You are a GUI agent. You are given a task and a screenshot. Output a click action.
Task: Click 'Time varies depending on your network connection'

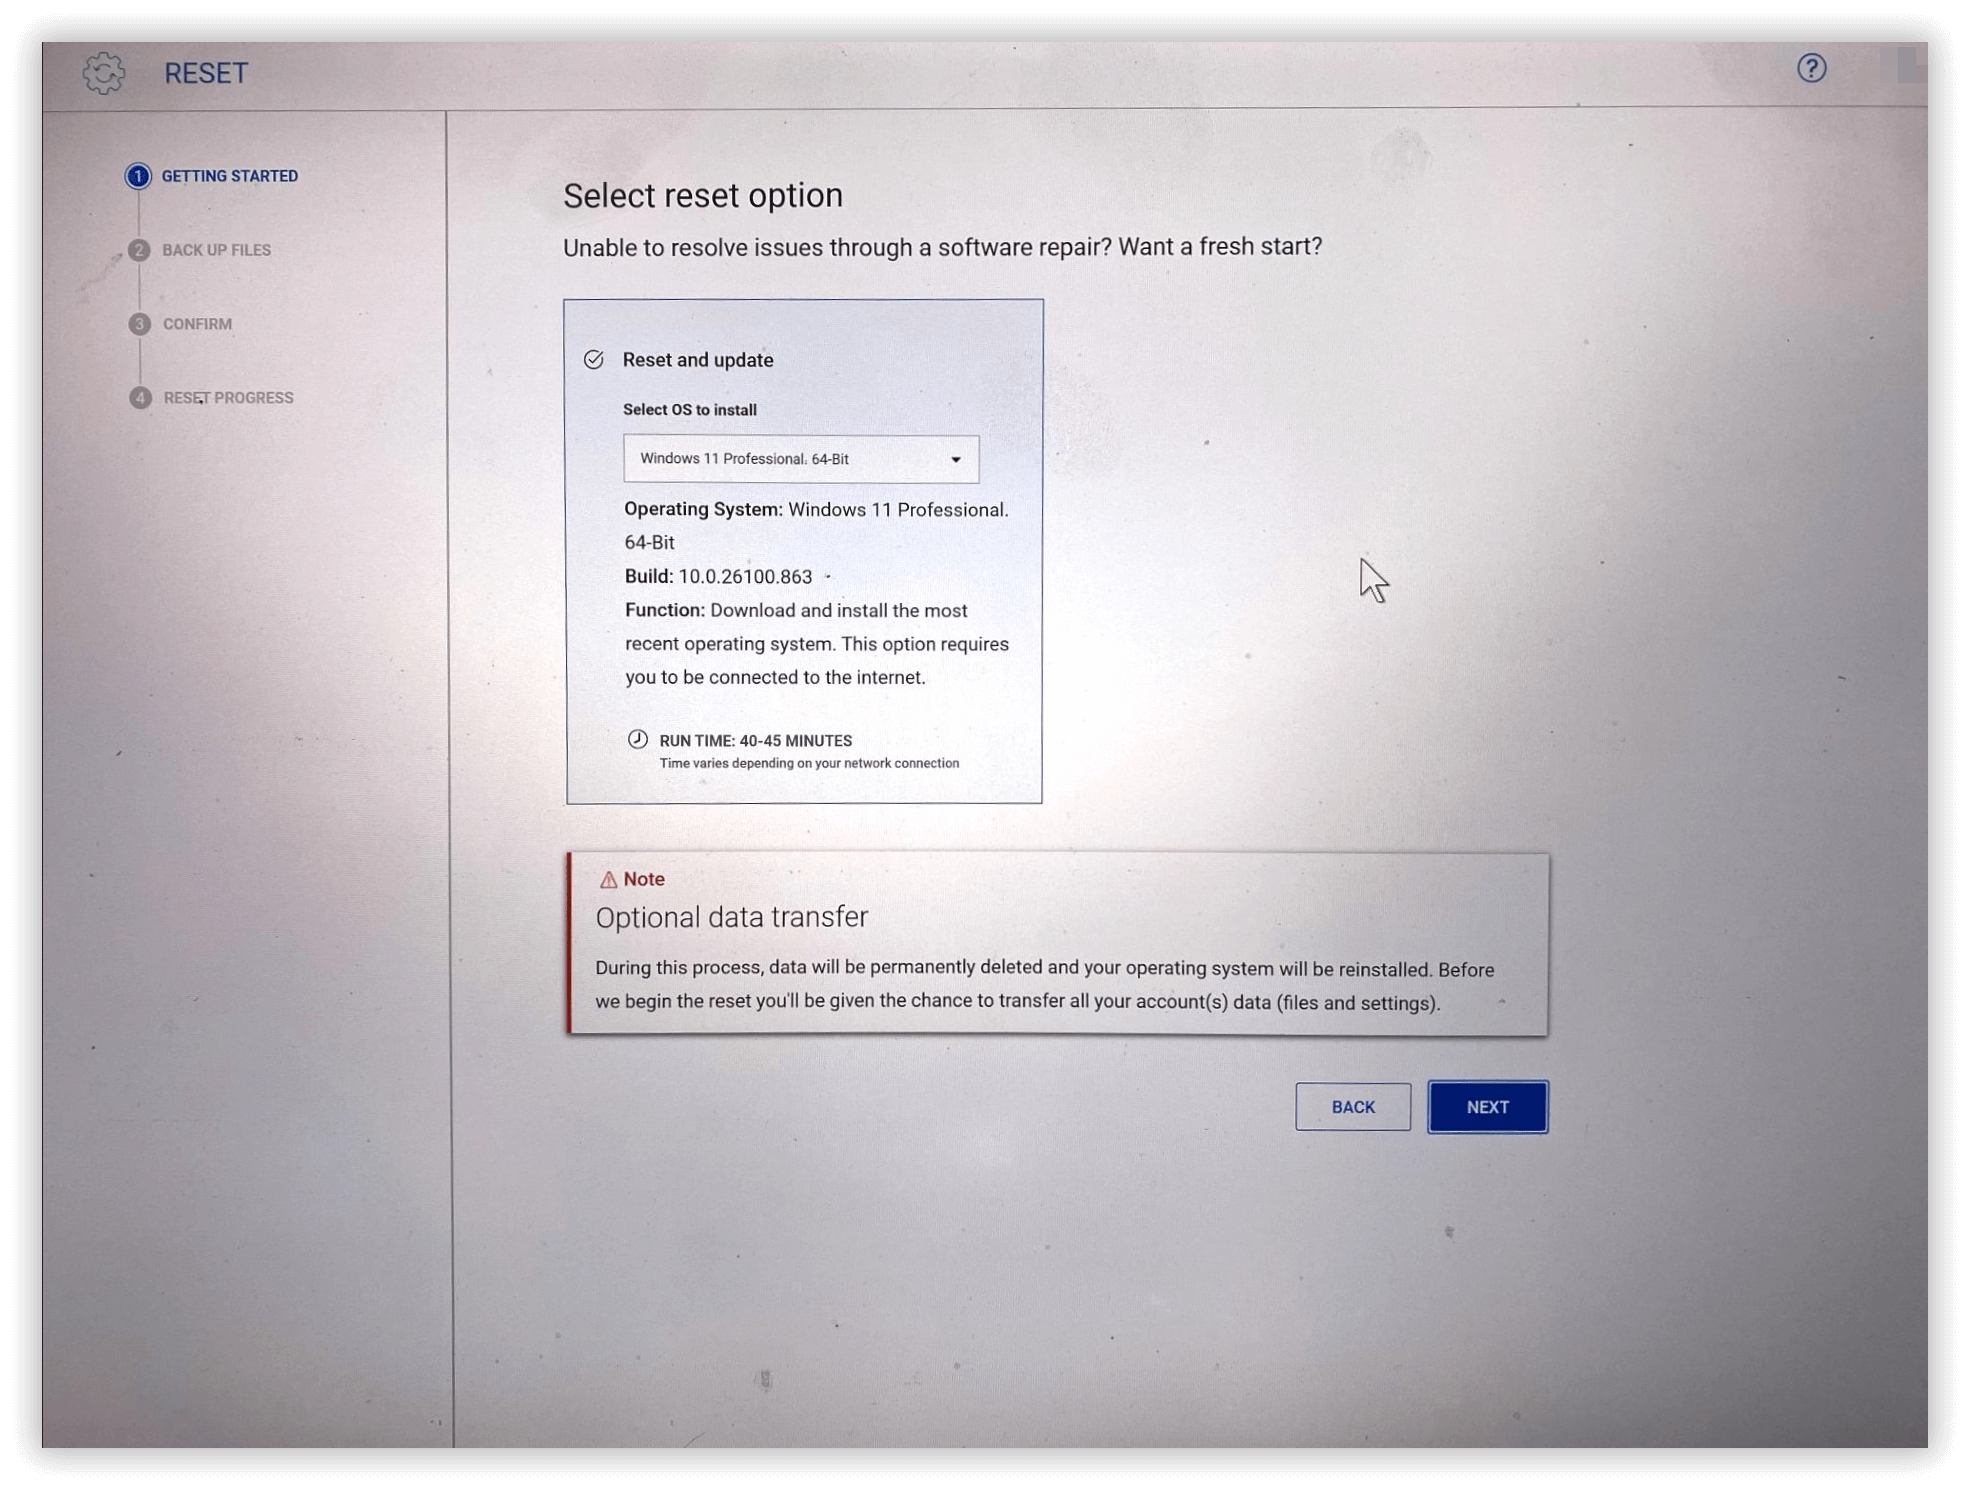tap(809, 763)
